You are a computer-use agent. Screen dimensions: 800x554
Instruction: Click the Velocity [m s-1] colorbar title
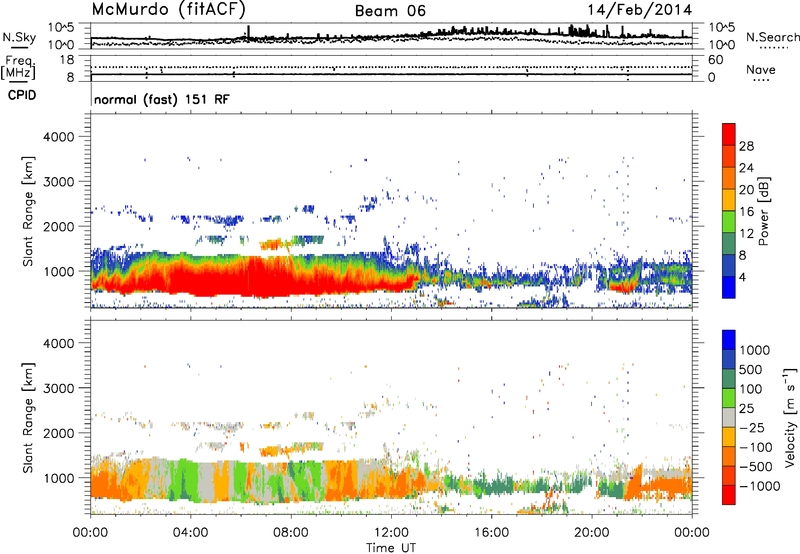pyautogui.click(x=790, y=417)
